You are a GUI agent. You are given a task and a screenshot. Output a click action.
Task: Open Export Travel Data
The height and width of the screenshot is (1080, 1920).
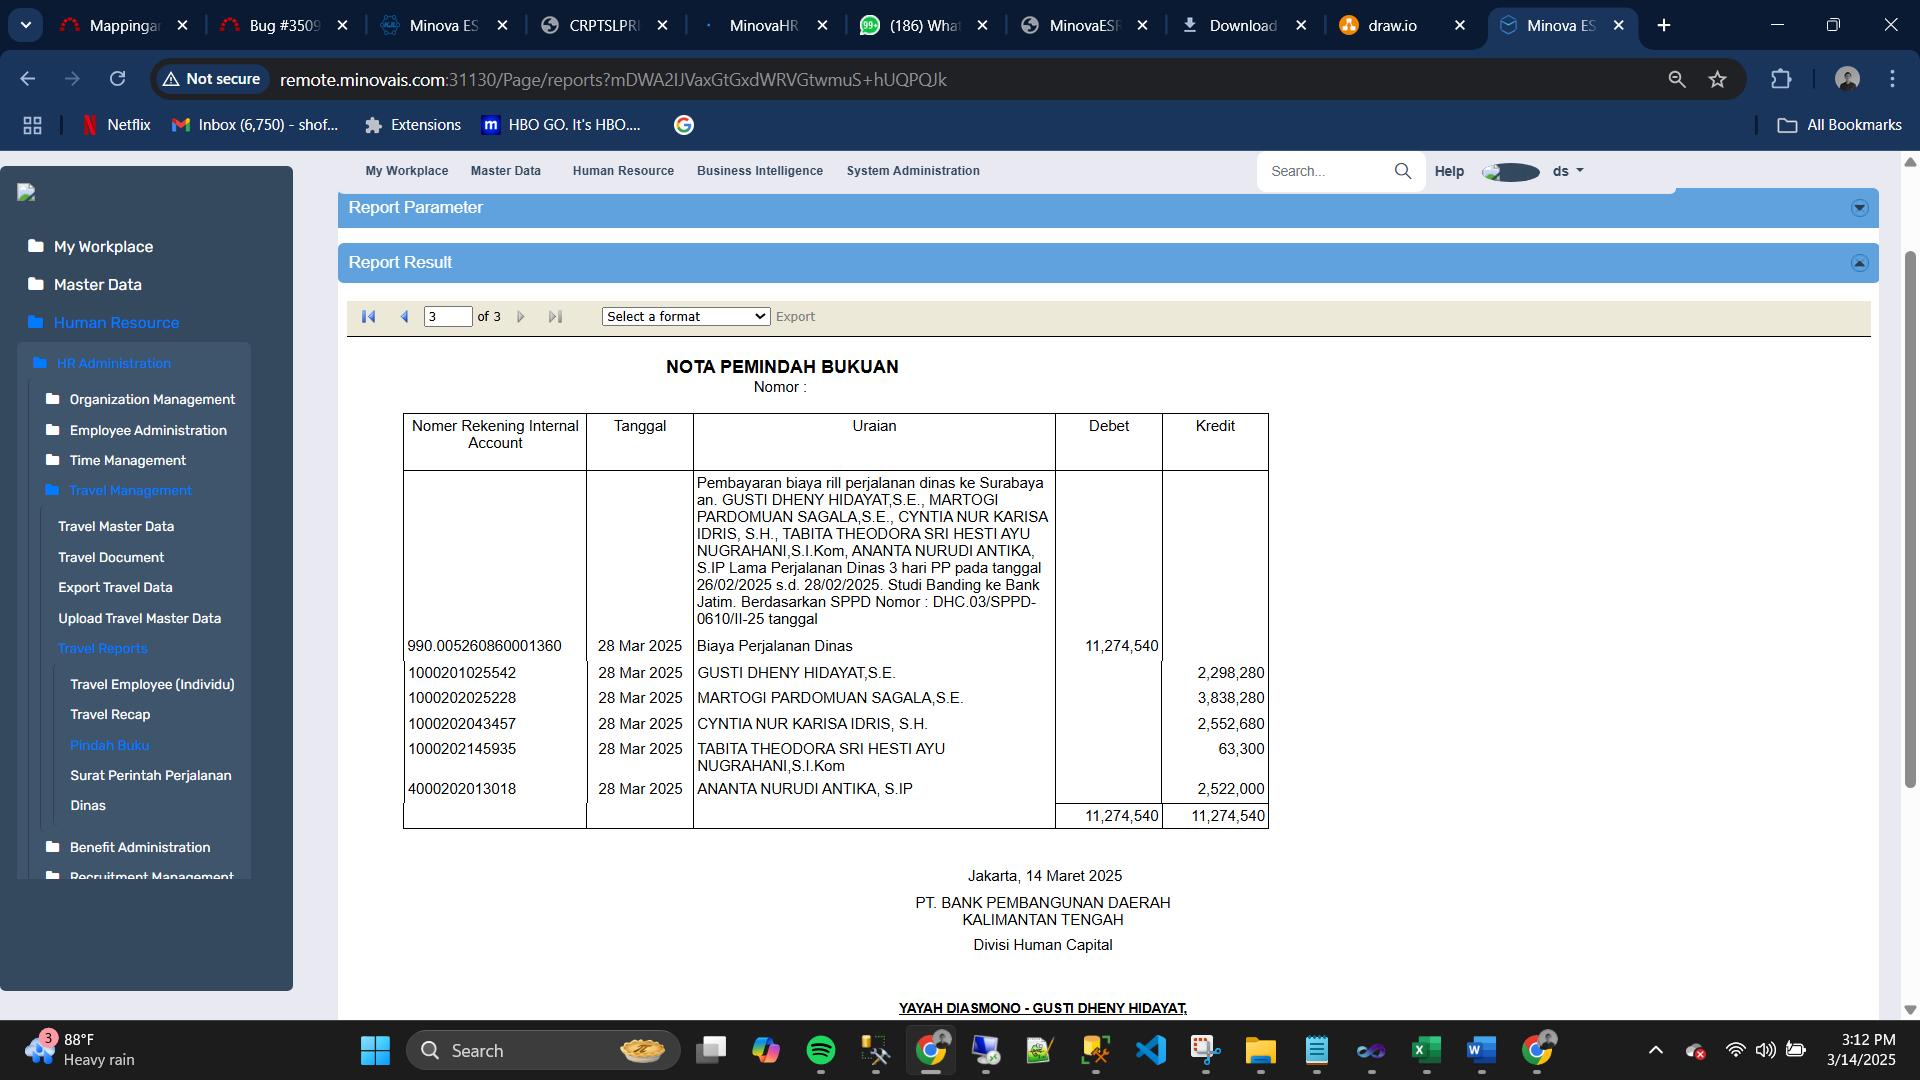tap(115, 588)
